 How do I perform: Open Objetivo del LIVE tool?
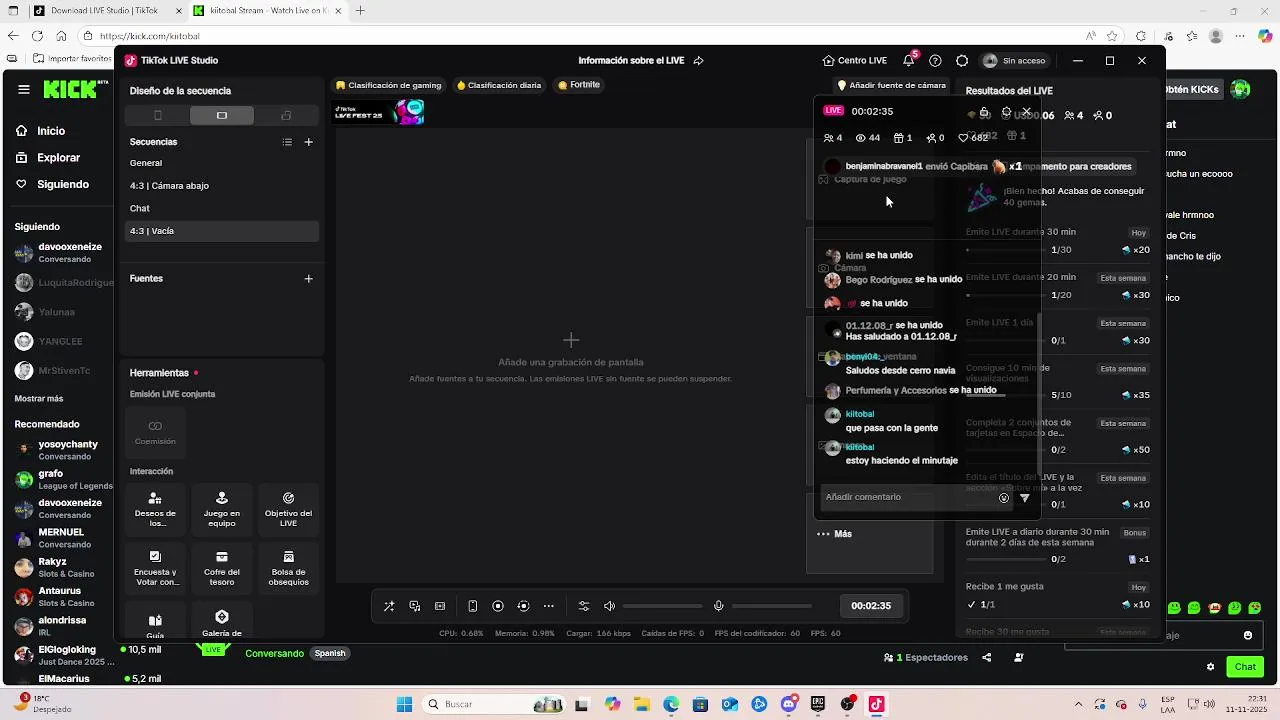click(x=288, y=509)
